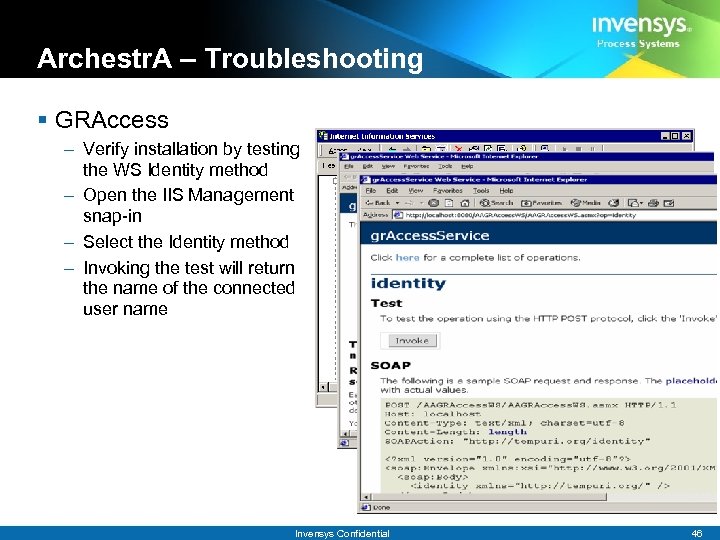Click Stop item square icon in IIS toolbar
This screenshot has width=720, height=540.
tap(578, 149)
